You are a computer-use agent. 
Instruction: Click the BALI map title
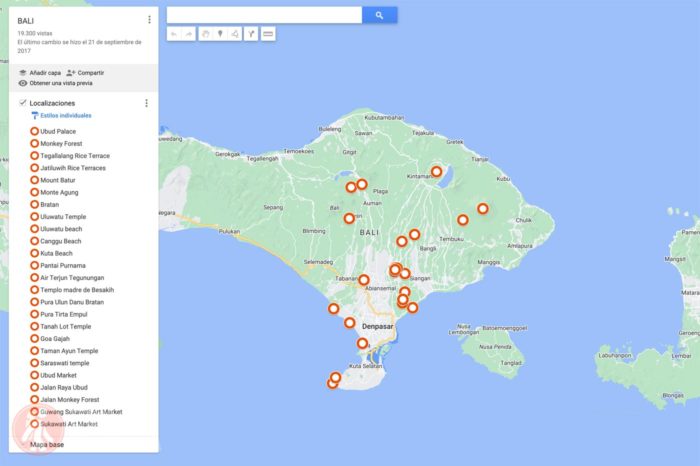click(25, 21)
